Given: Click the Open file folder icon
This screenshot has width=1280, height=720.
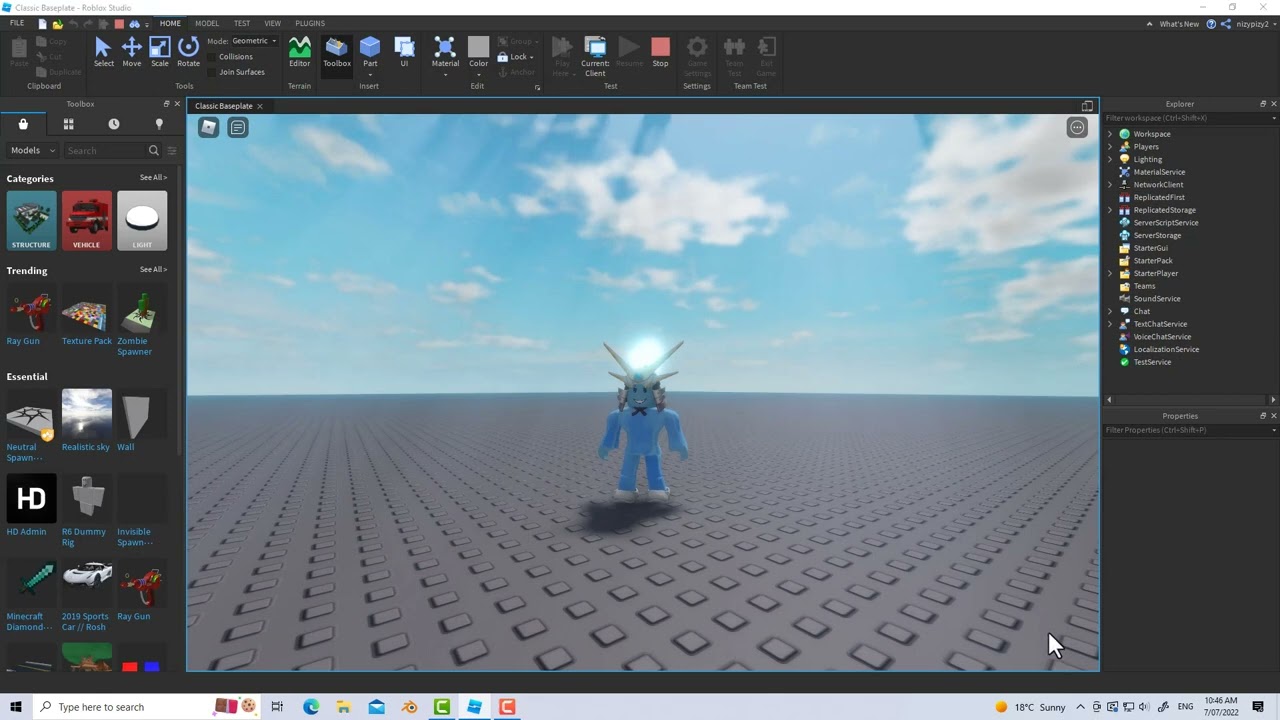Looking at the screenshot, I should click(57, 23).
